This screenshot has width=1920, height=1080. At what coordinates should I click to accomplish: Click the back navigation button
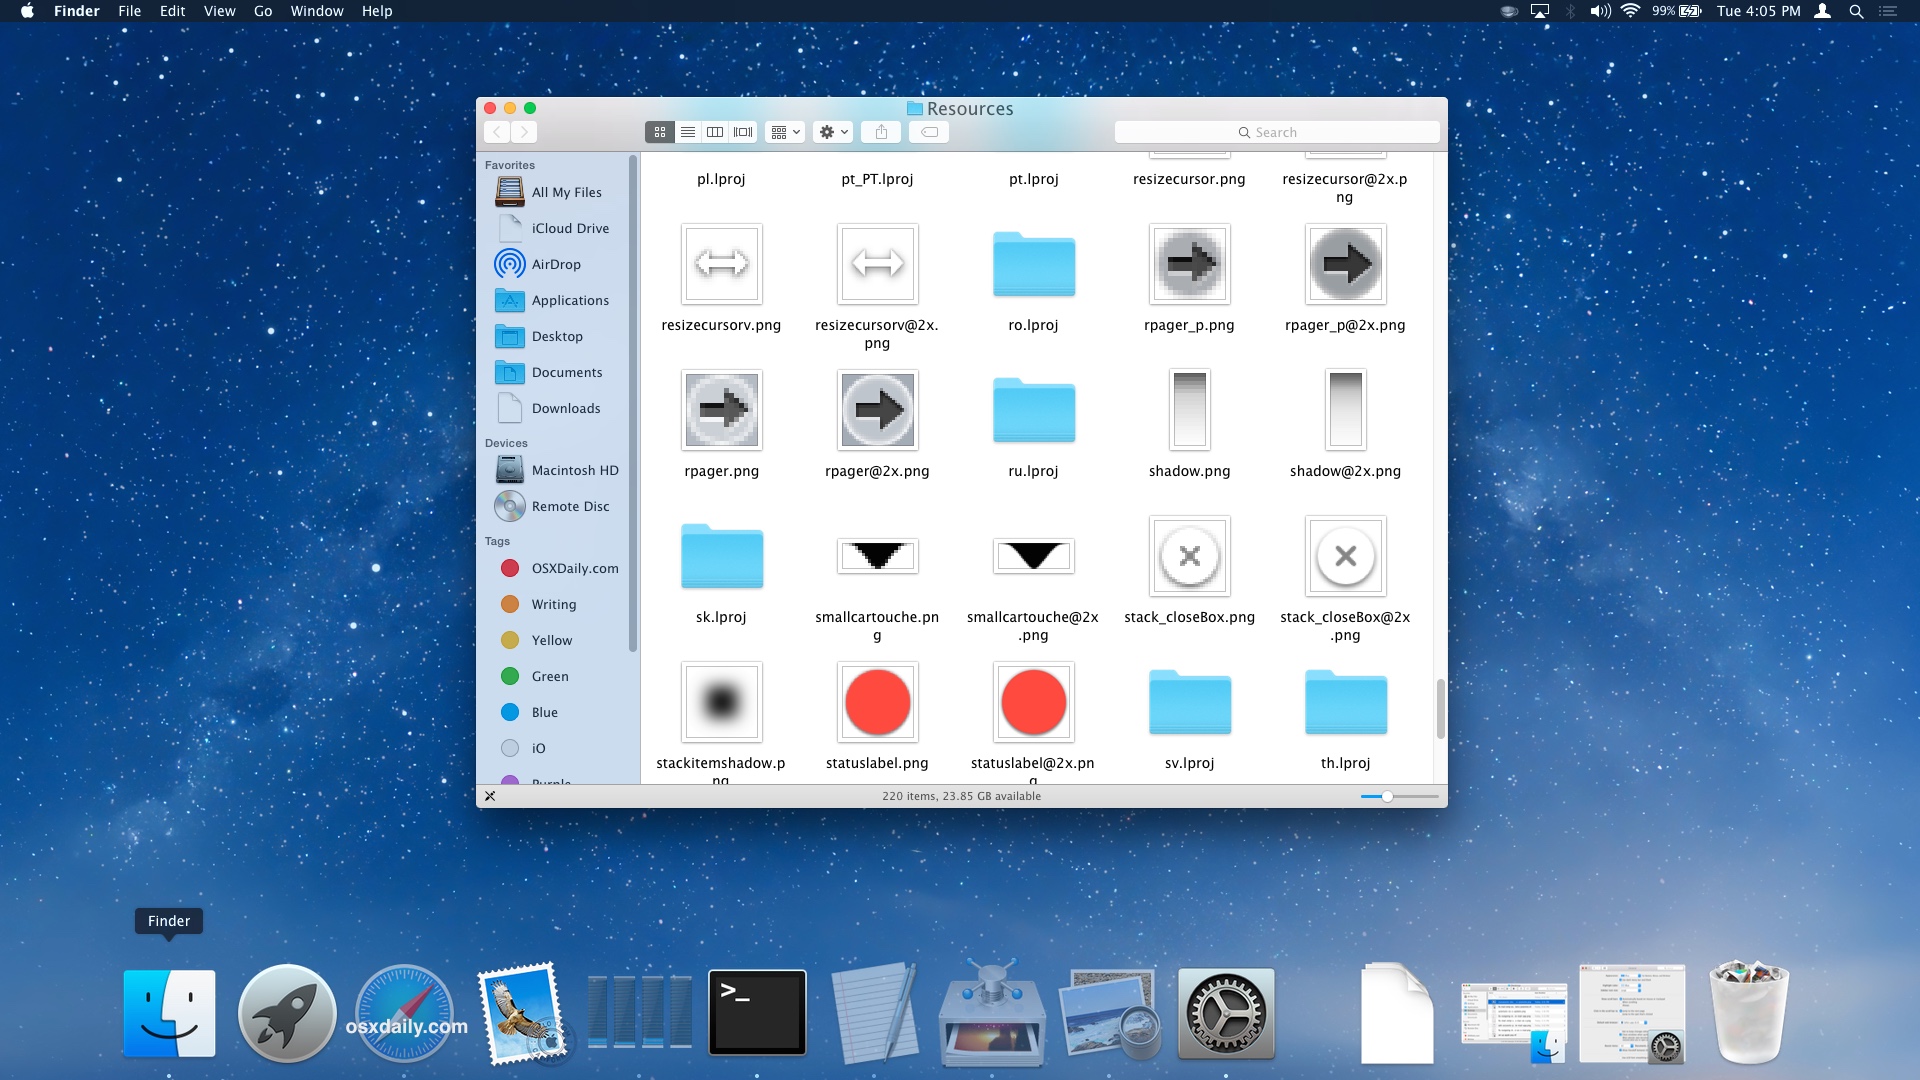point(497,131)
